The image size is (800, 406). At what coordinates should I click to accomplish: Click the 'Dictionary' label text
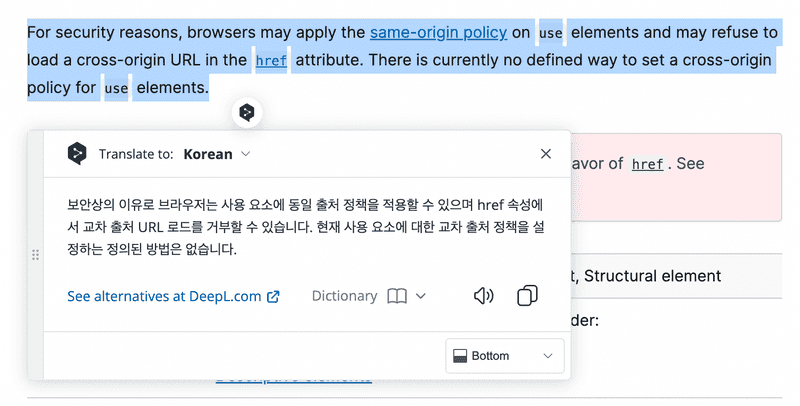(344, 296)
